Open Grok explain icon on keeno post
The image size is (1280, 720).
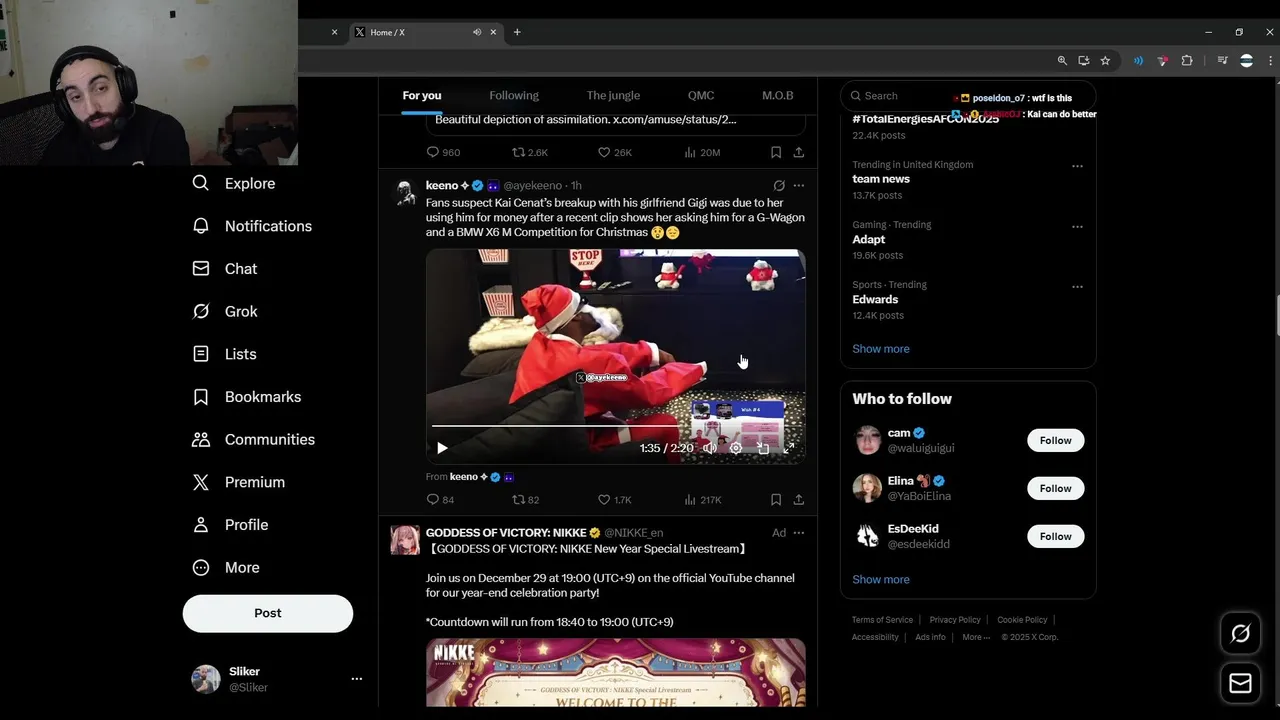(779, 186)
